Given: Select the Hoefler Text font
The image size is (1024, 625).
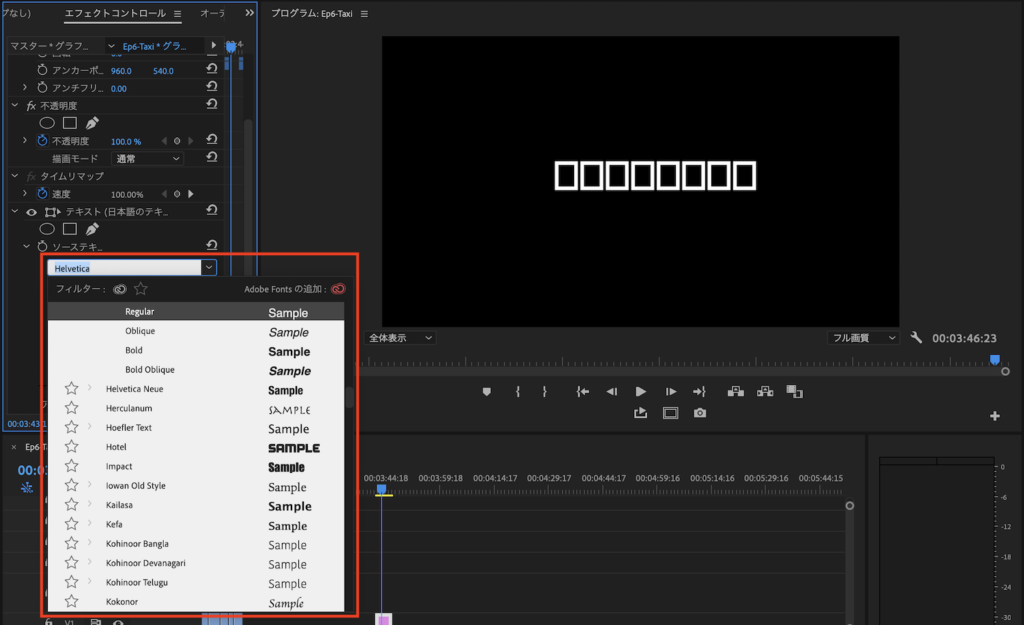Looking at the screenshot, I should [x=129, y=428].
